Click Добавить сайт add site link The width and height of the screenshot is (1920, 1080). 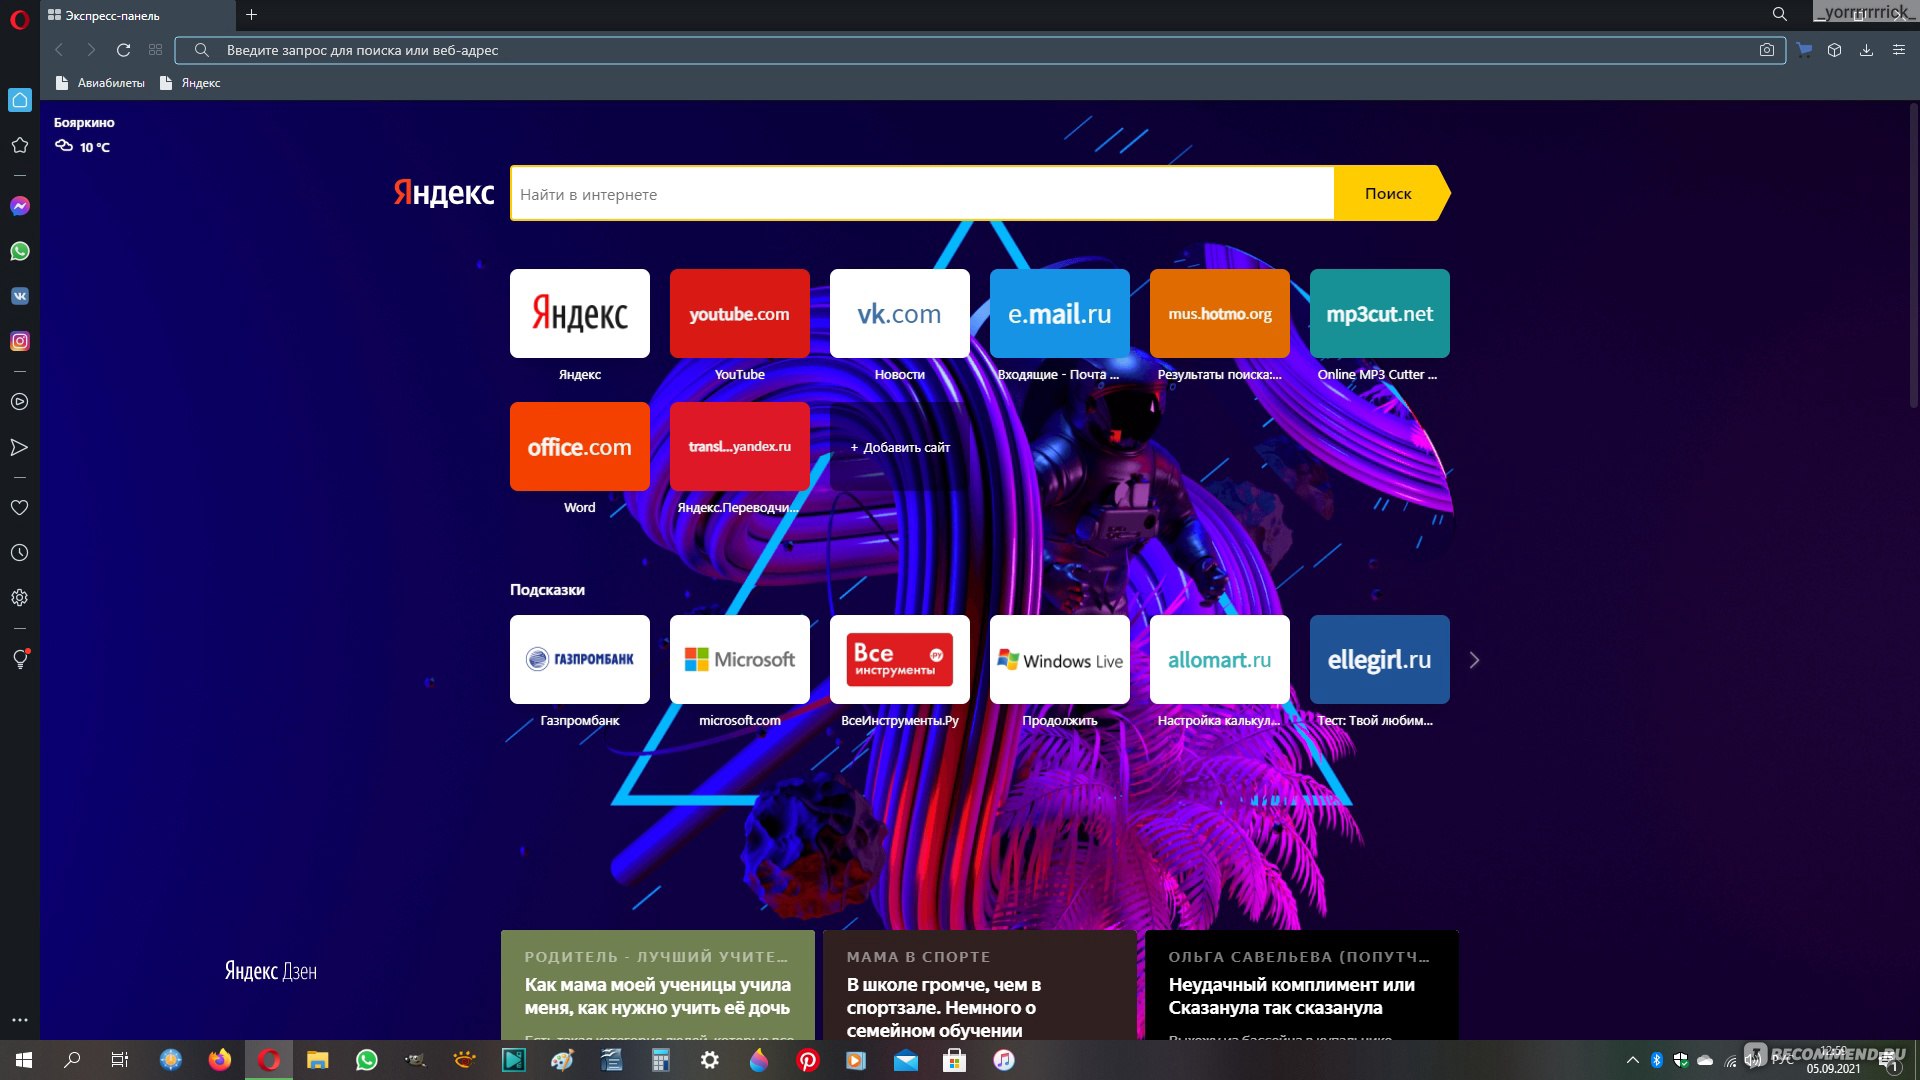[x=899, y=446]
